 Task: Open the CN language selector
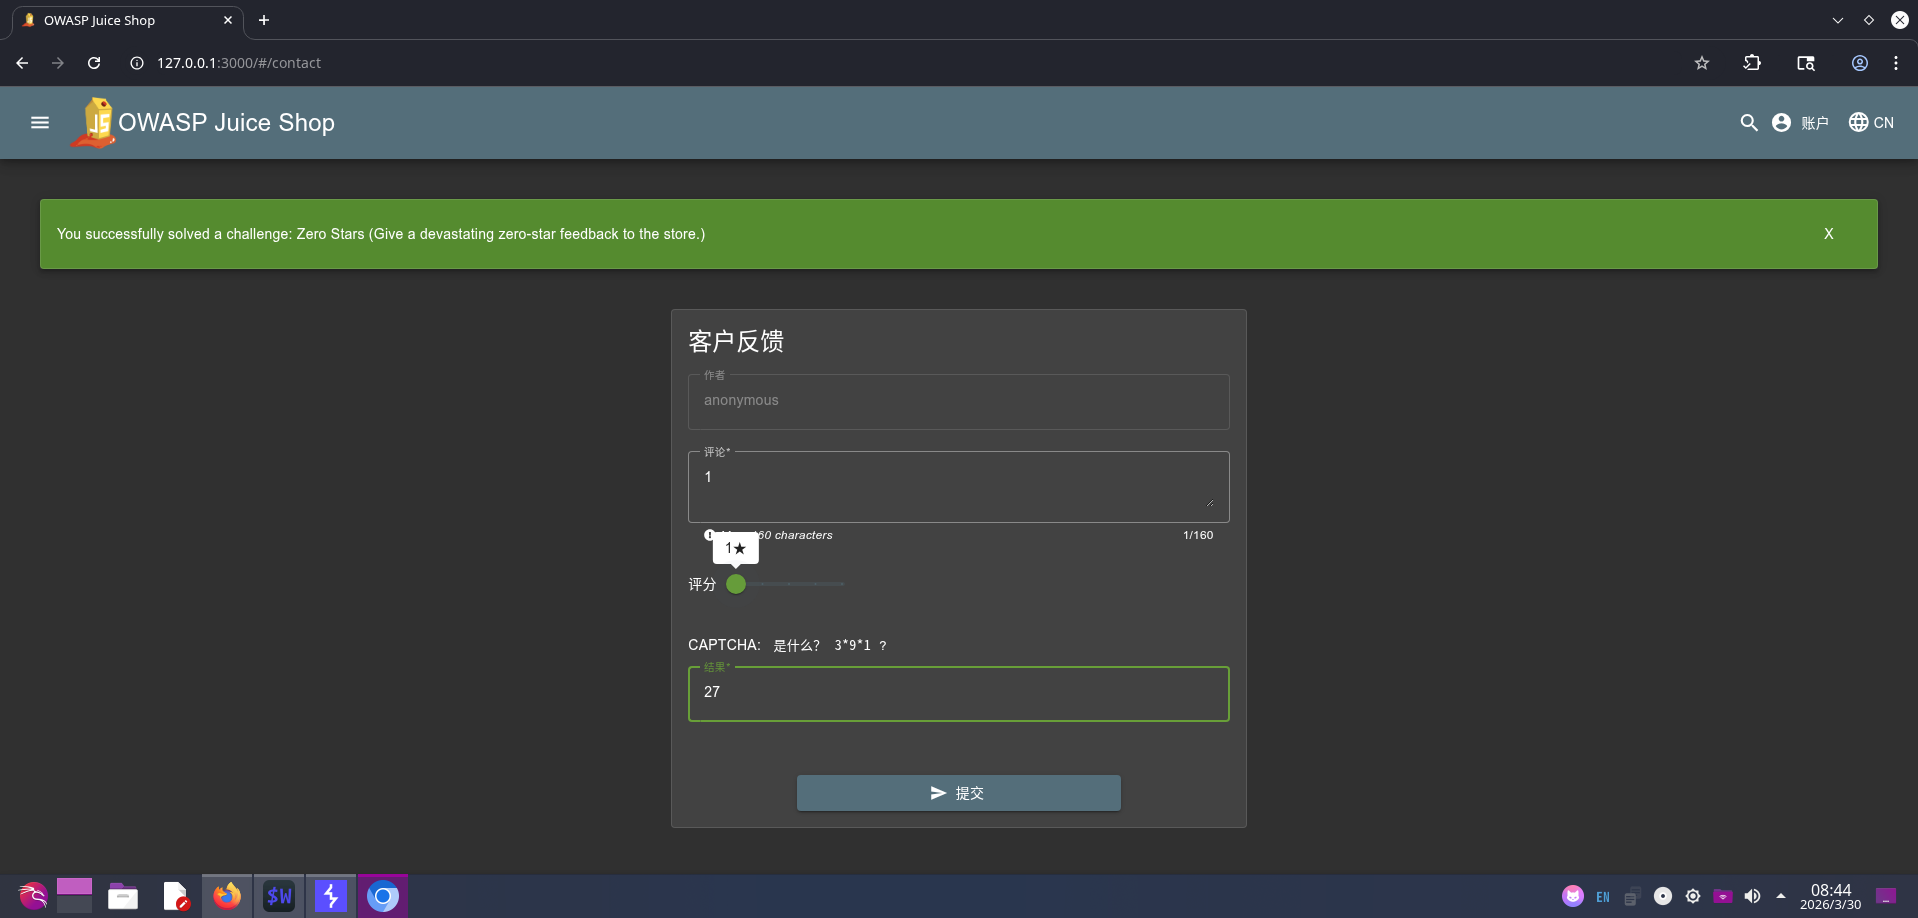1871,122
